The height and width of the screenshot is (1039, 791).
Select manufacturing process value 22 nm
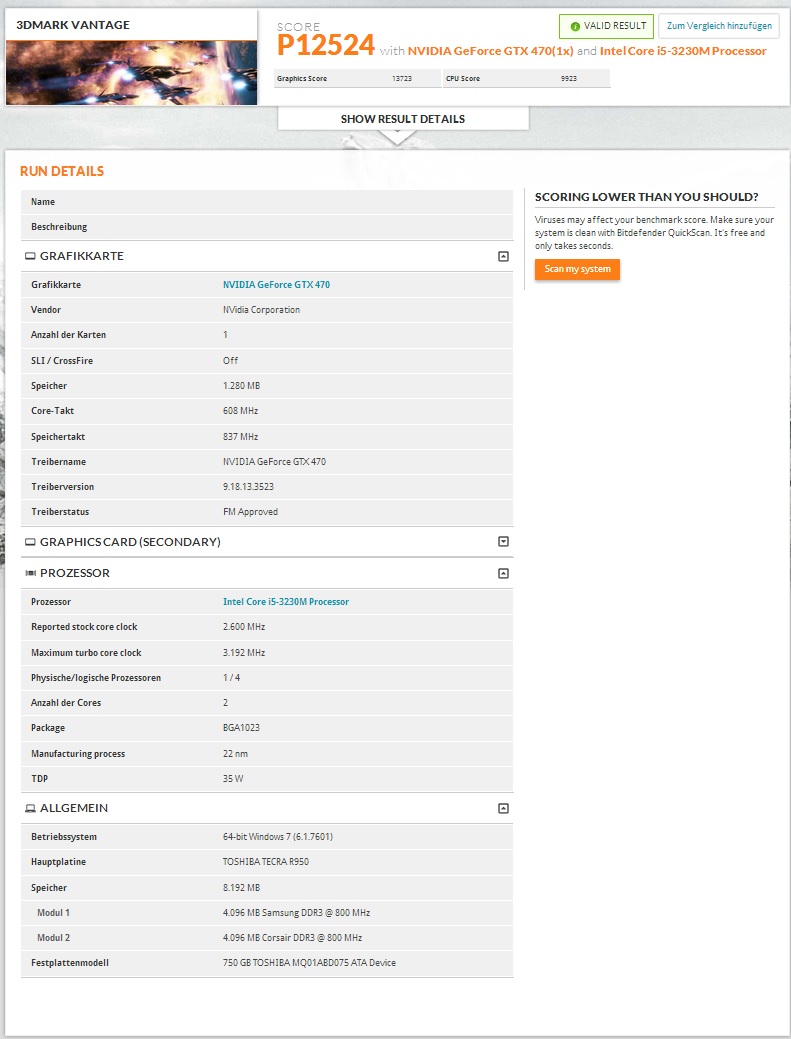[235, 754]
